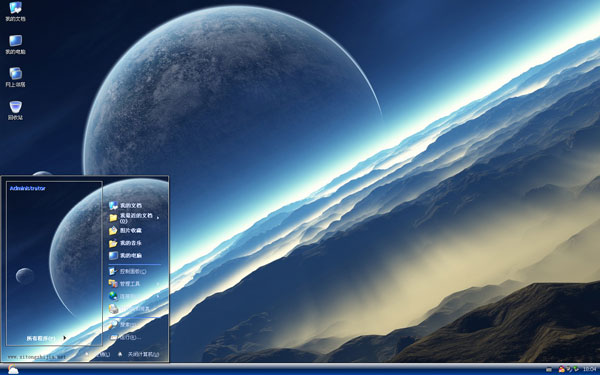Expand the 连接到 submenu arrow
This screenshot has width=600, height=375.
click(x=158, y=296)
